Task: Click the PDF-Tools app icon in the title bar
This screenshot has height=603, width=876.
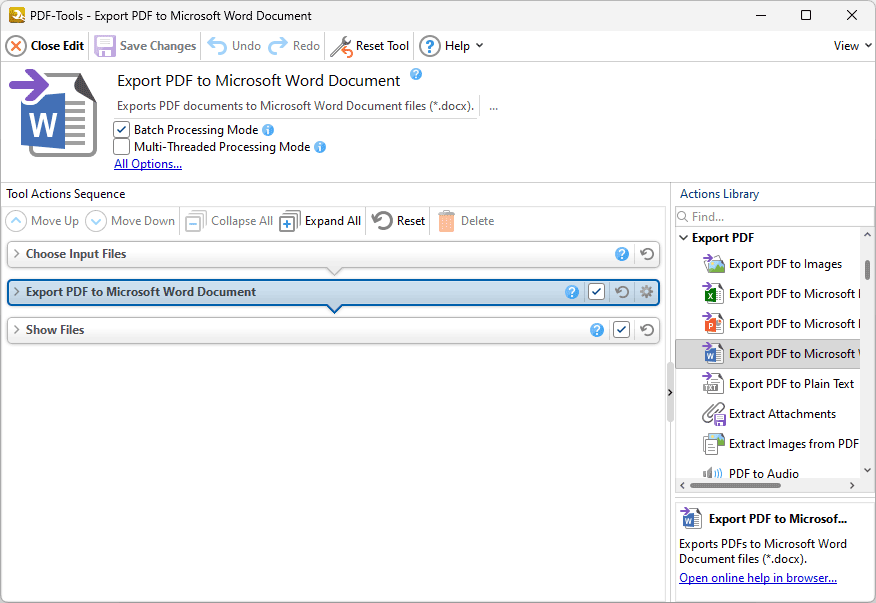Action: coord(17,15)
